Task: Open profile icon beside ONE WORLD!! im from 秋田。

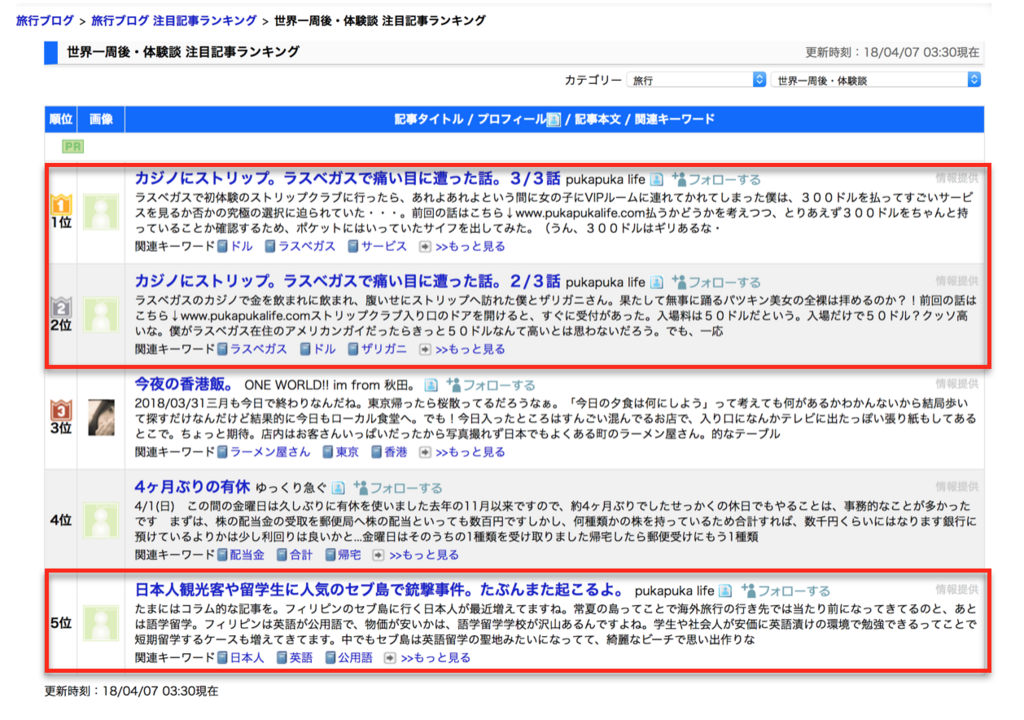Action: [431, 385]
